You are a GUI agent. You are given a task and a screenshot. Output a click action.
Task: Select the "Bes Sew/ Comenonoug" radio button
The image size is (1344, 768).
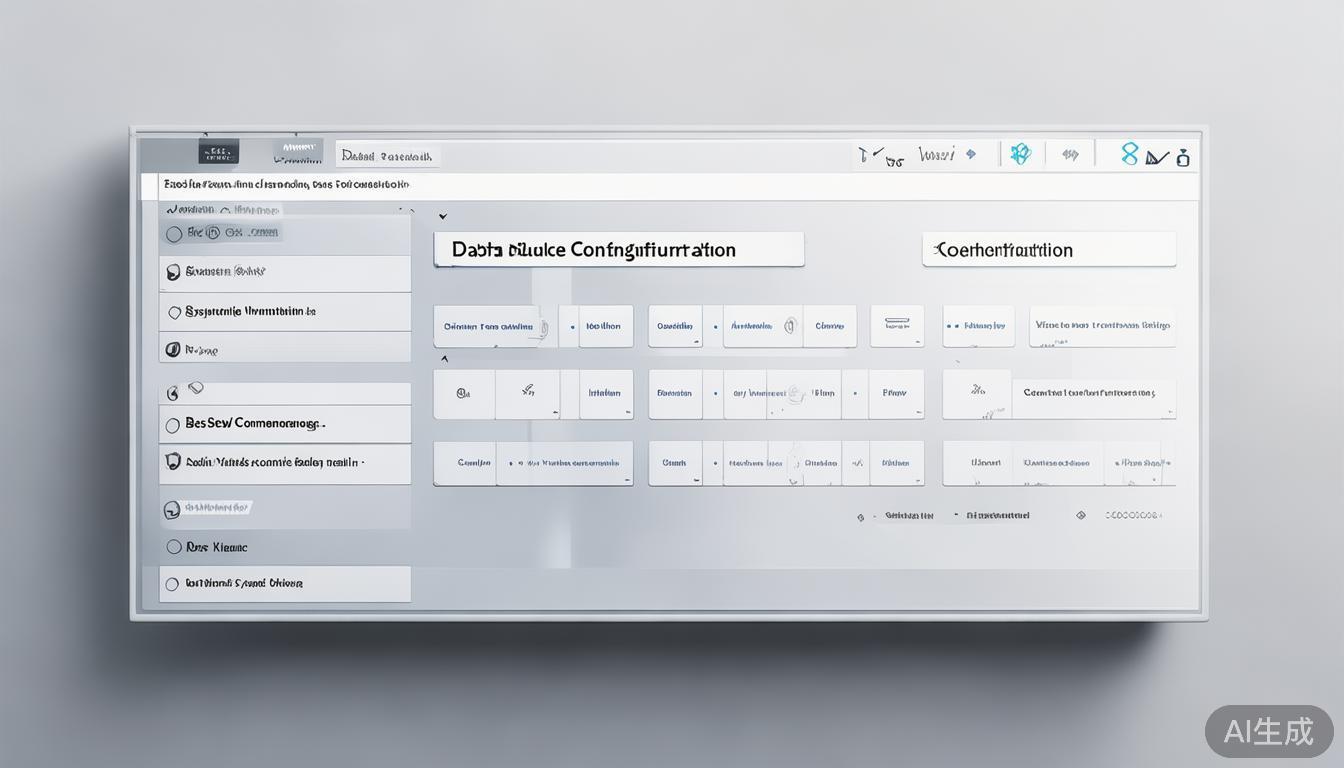[x=173, y=425]
